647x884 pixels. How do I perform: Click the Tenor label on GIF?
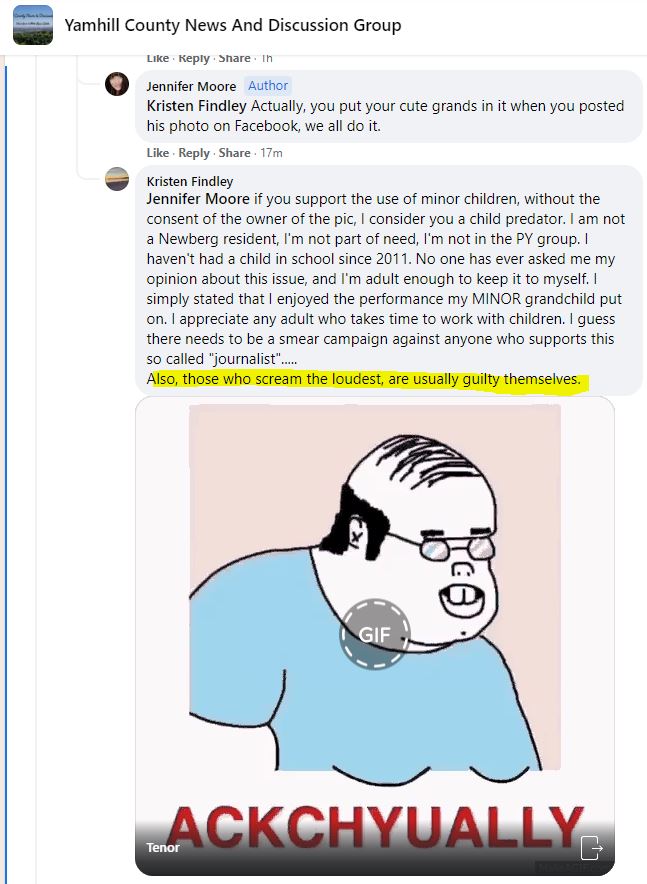coord(162,847)
